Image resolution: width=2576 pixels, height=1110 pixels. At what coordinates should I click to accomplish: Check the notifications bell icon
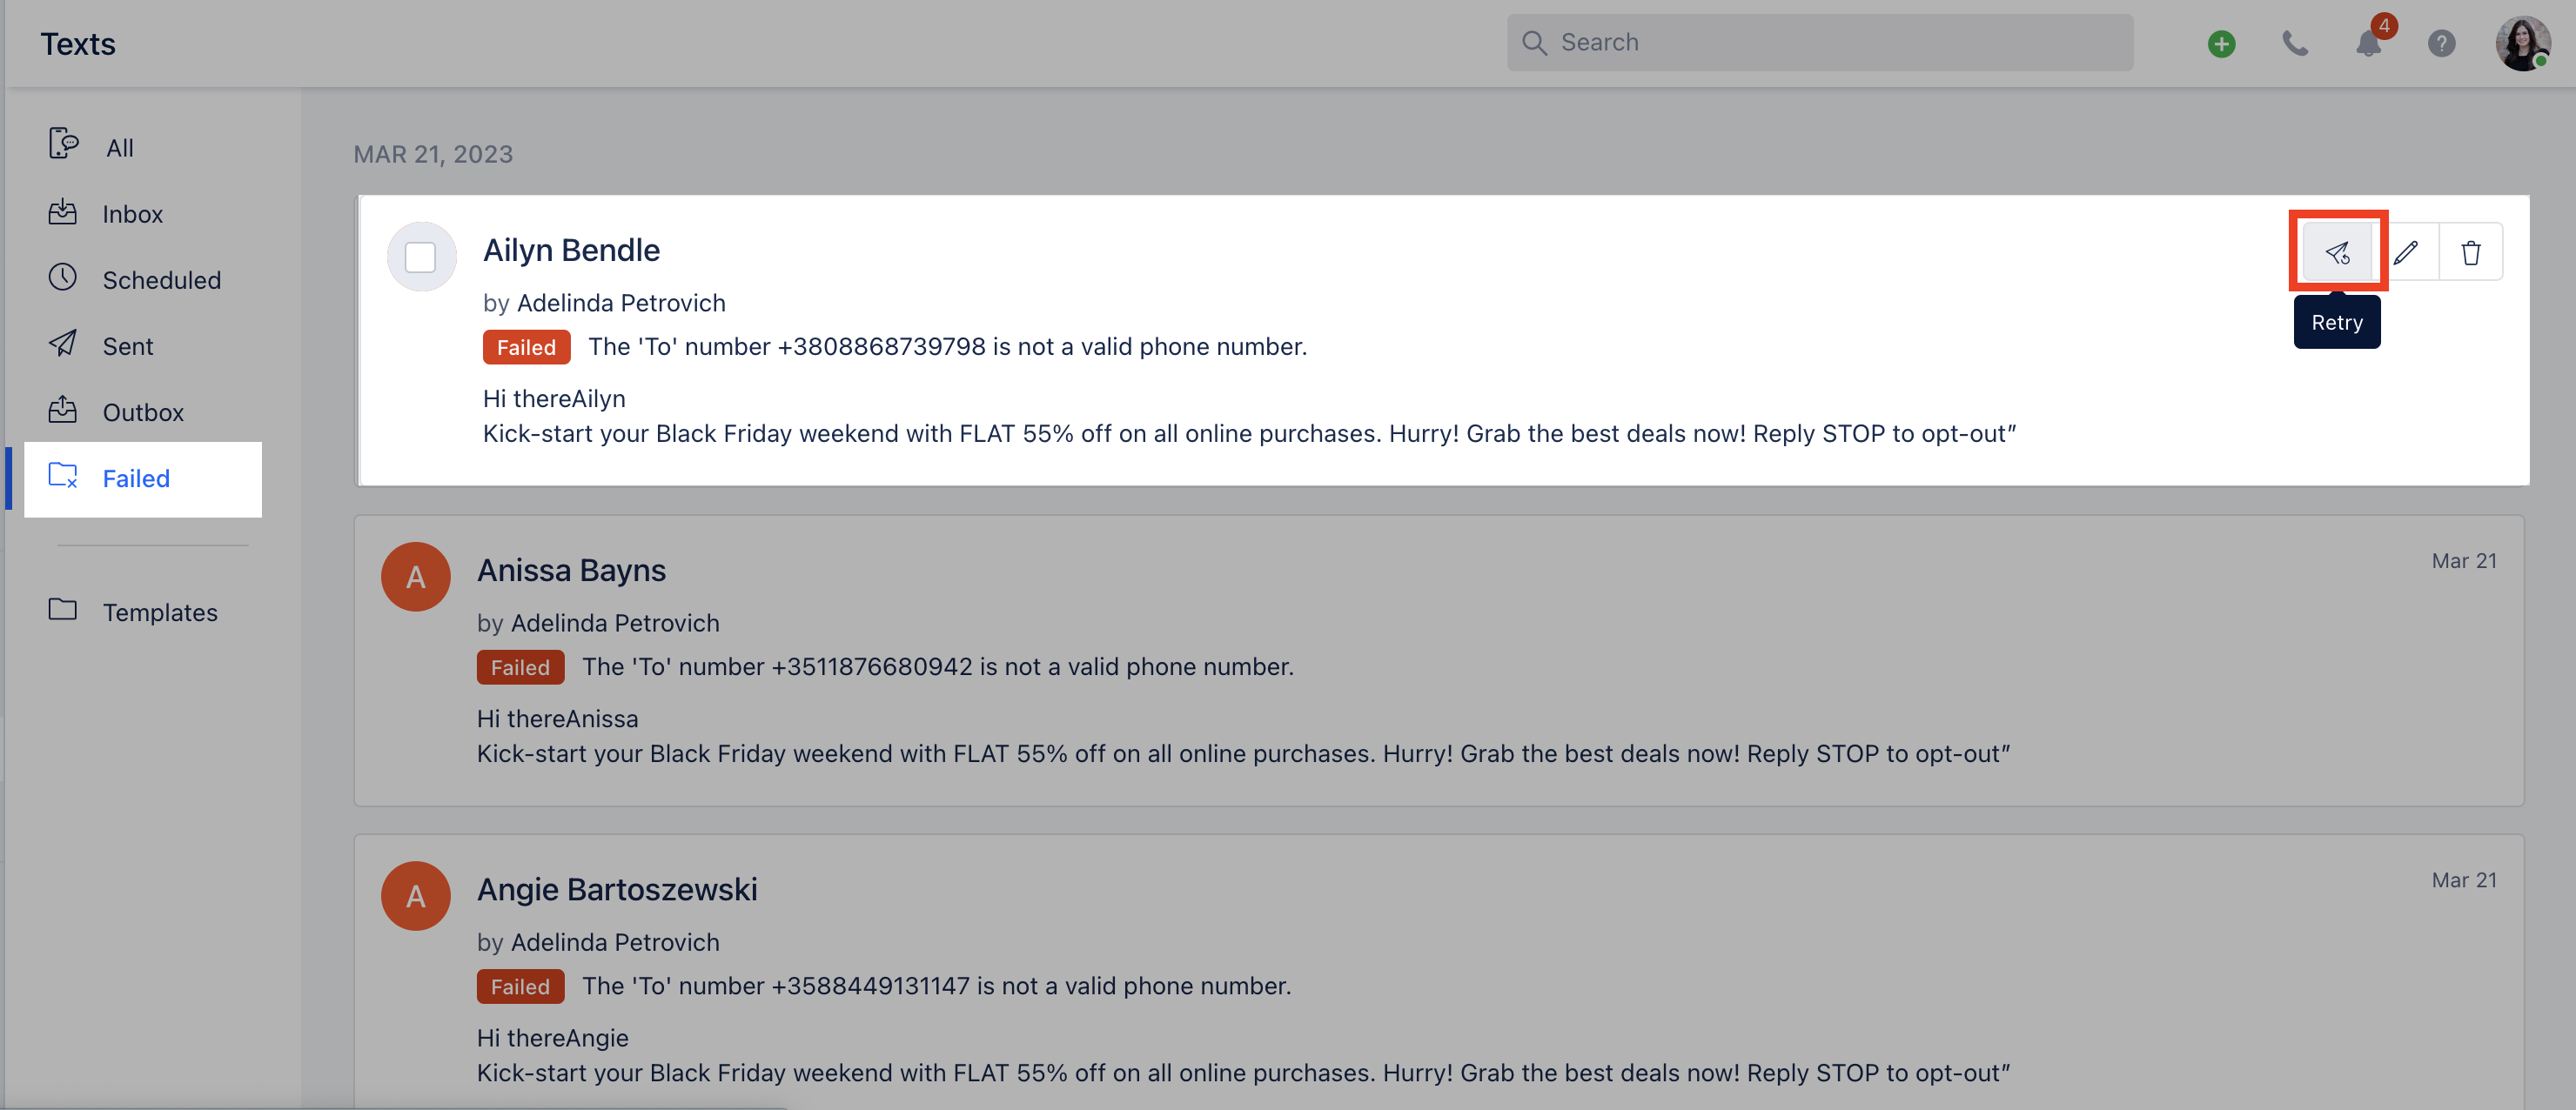(x=2367, y=44)
